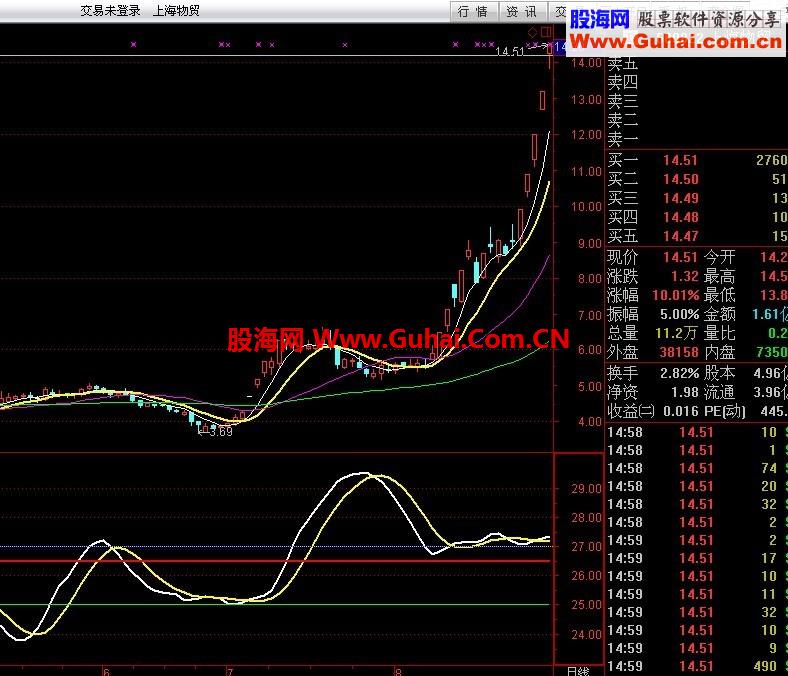Click the 买二 price 14.50
The image size is (788, 676).
click(680, 179)
